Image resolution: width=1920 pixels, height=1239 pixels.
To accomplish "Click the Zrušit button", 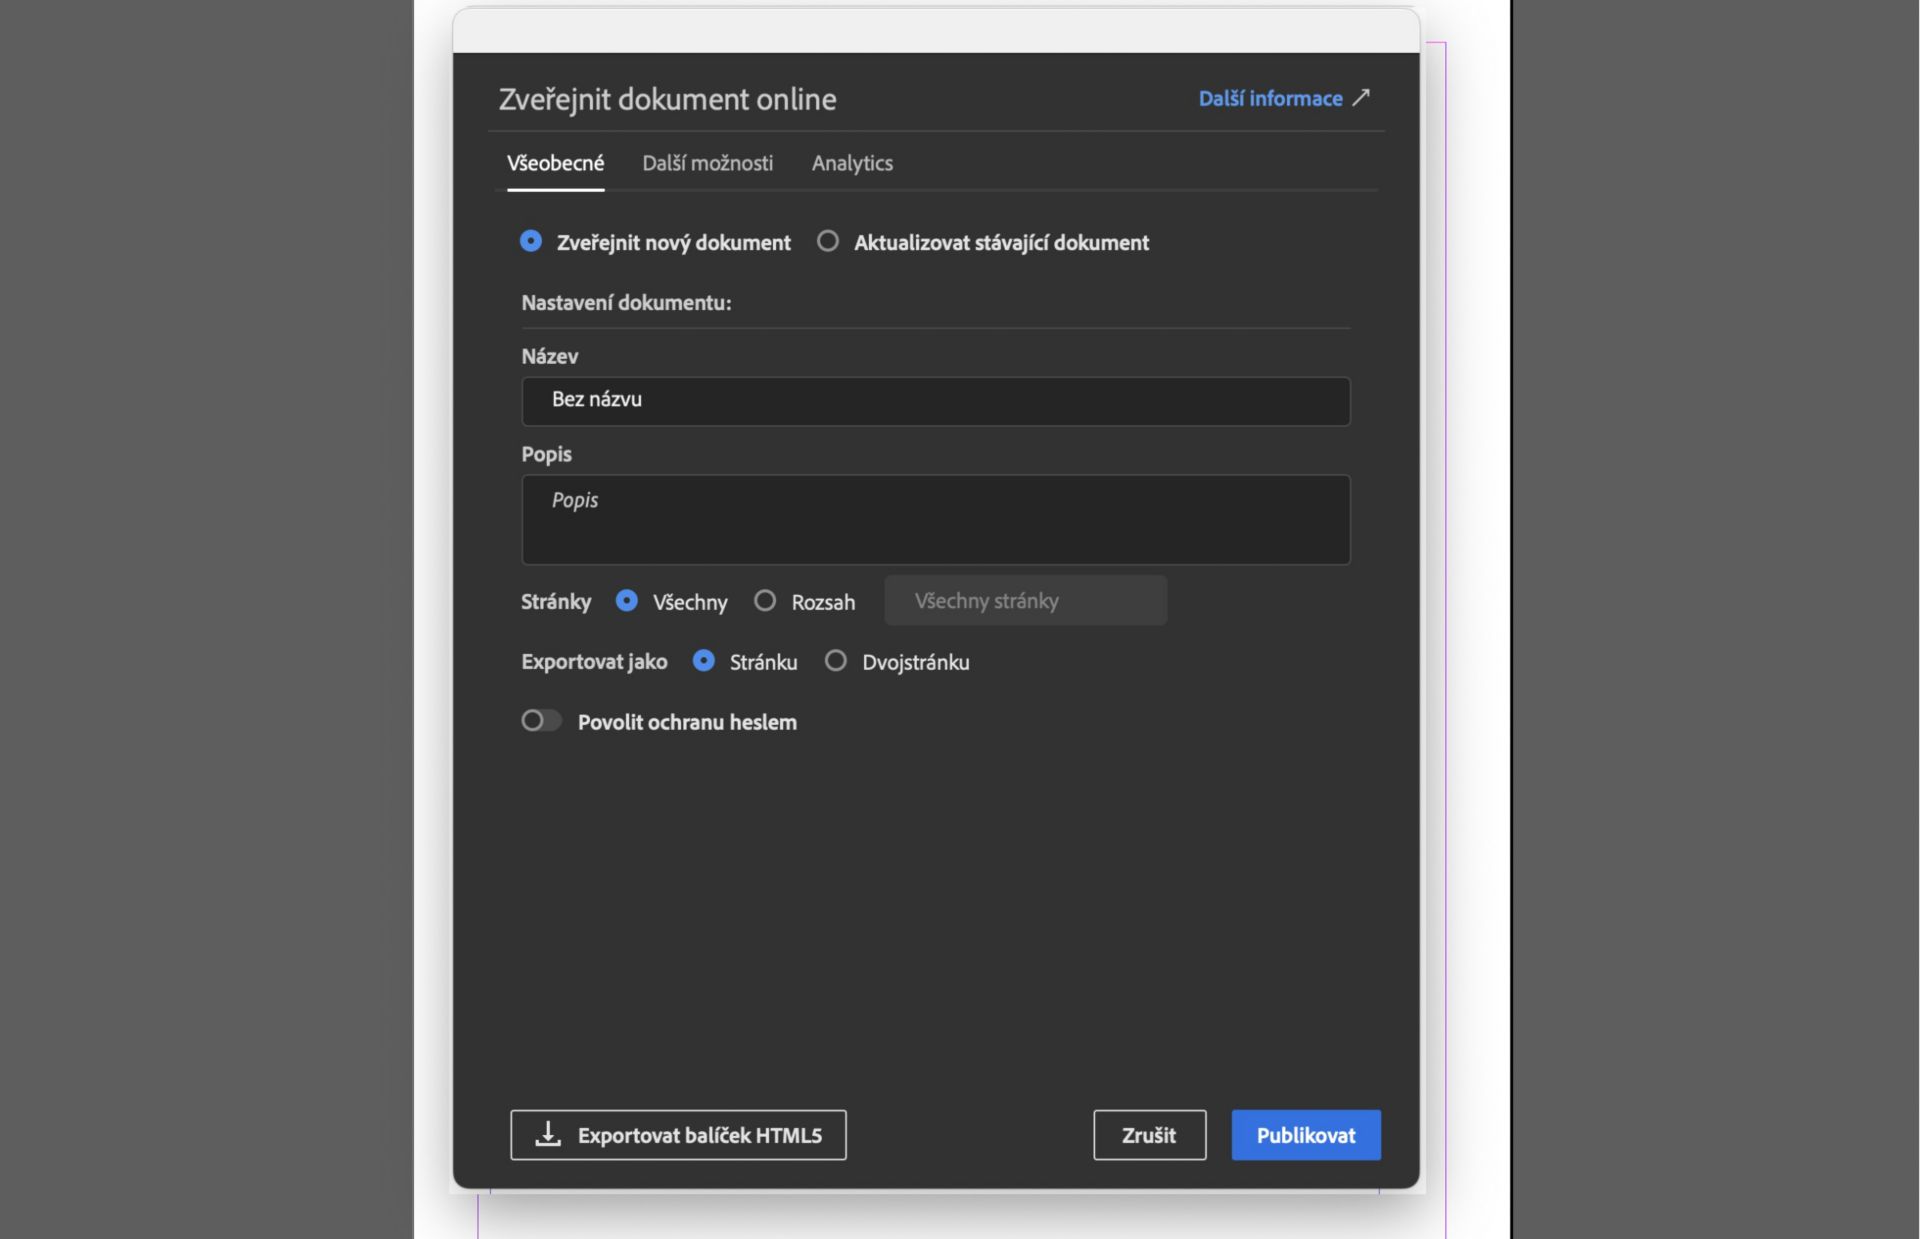I will pos(1149,1135).
